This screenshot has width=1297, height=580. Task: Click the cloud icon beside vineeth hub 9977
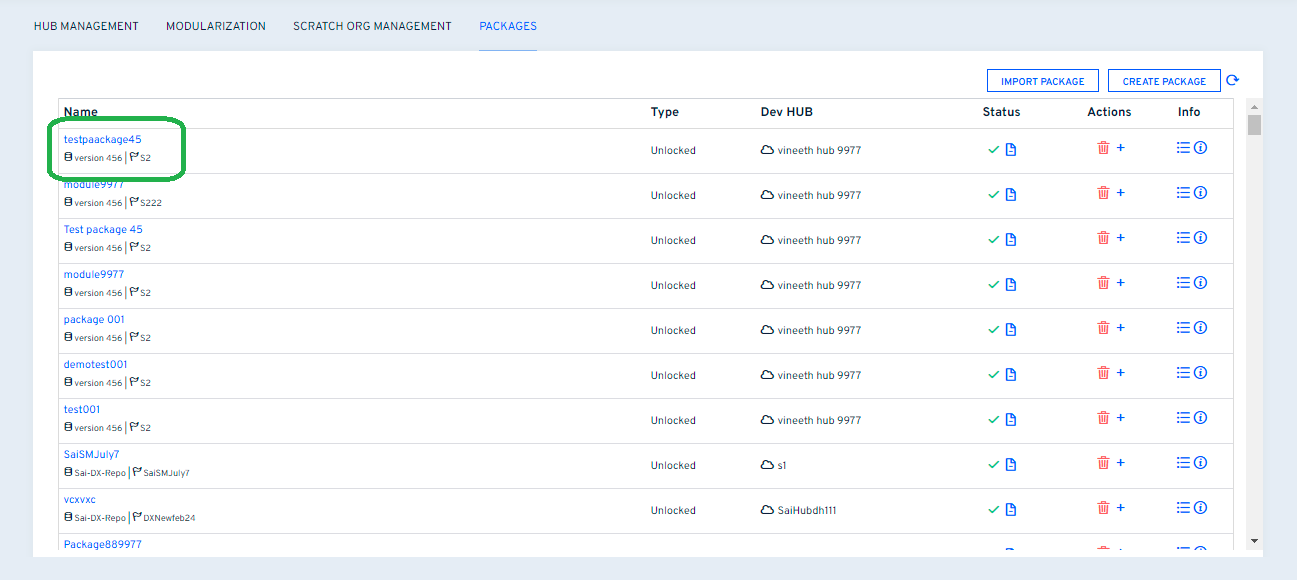[765, 148]
